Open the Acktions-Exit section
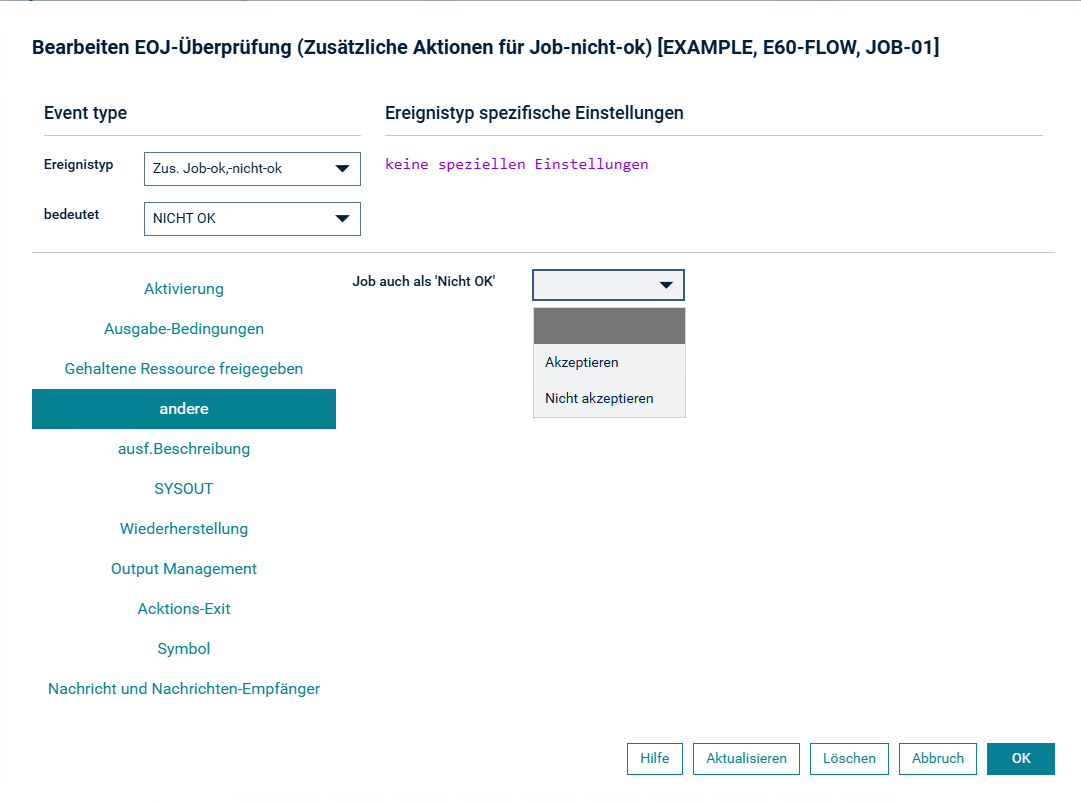The width and height of the screenshot is (1081, 804). (184, 609)
